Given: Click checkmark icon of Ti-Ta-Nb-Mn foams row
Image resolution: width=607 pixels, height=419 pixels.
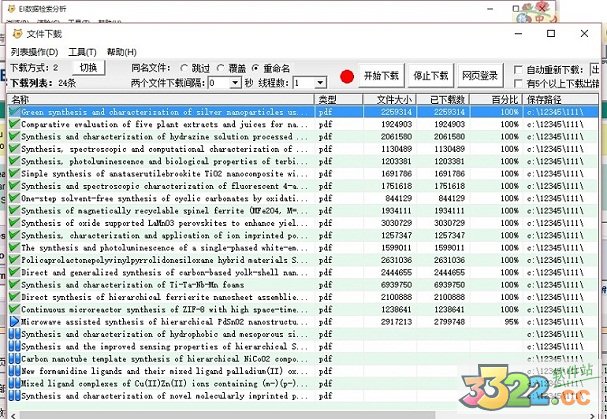Looking at the screenshot, I should (x=14, y=285).
